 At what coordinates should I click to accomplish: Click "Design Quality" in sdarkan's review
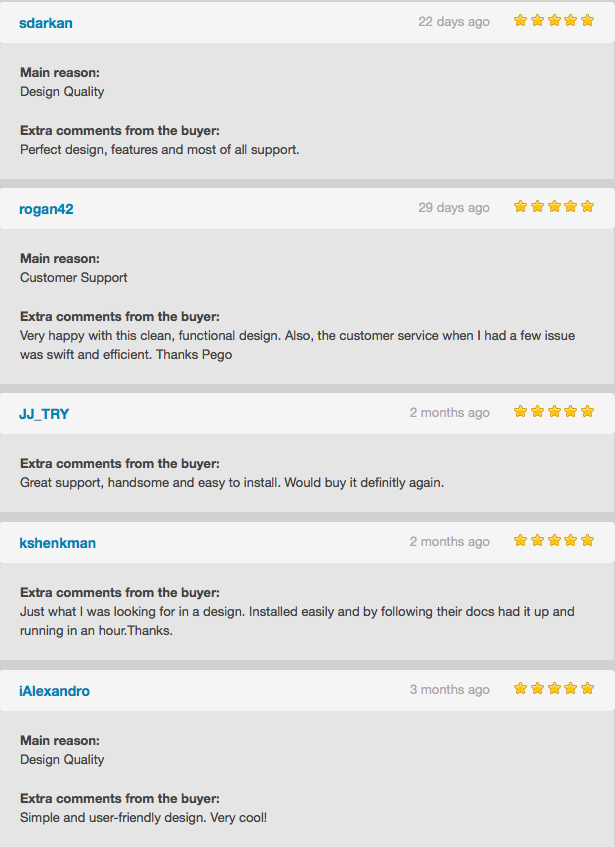pos(62,92)
